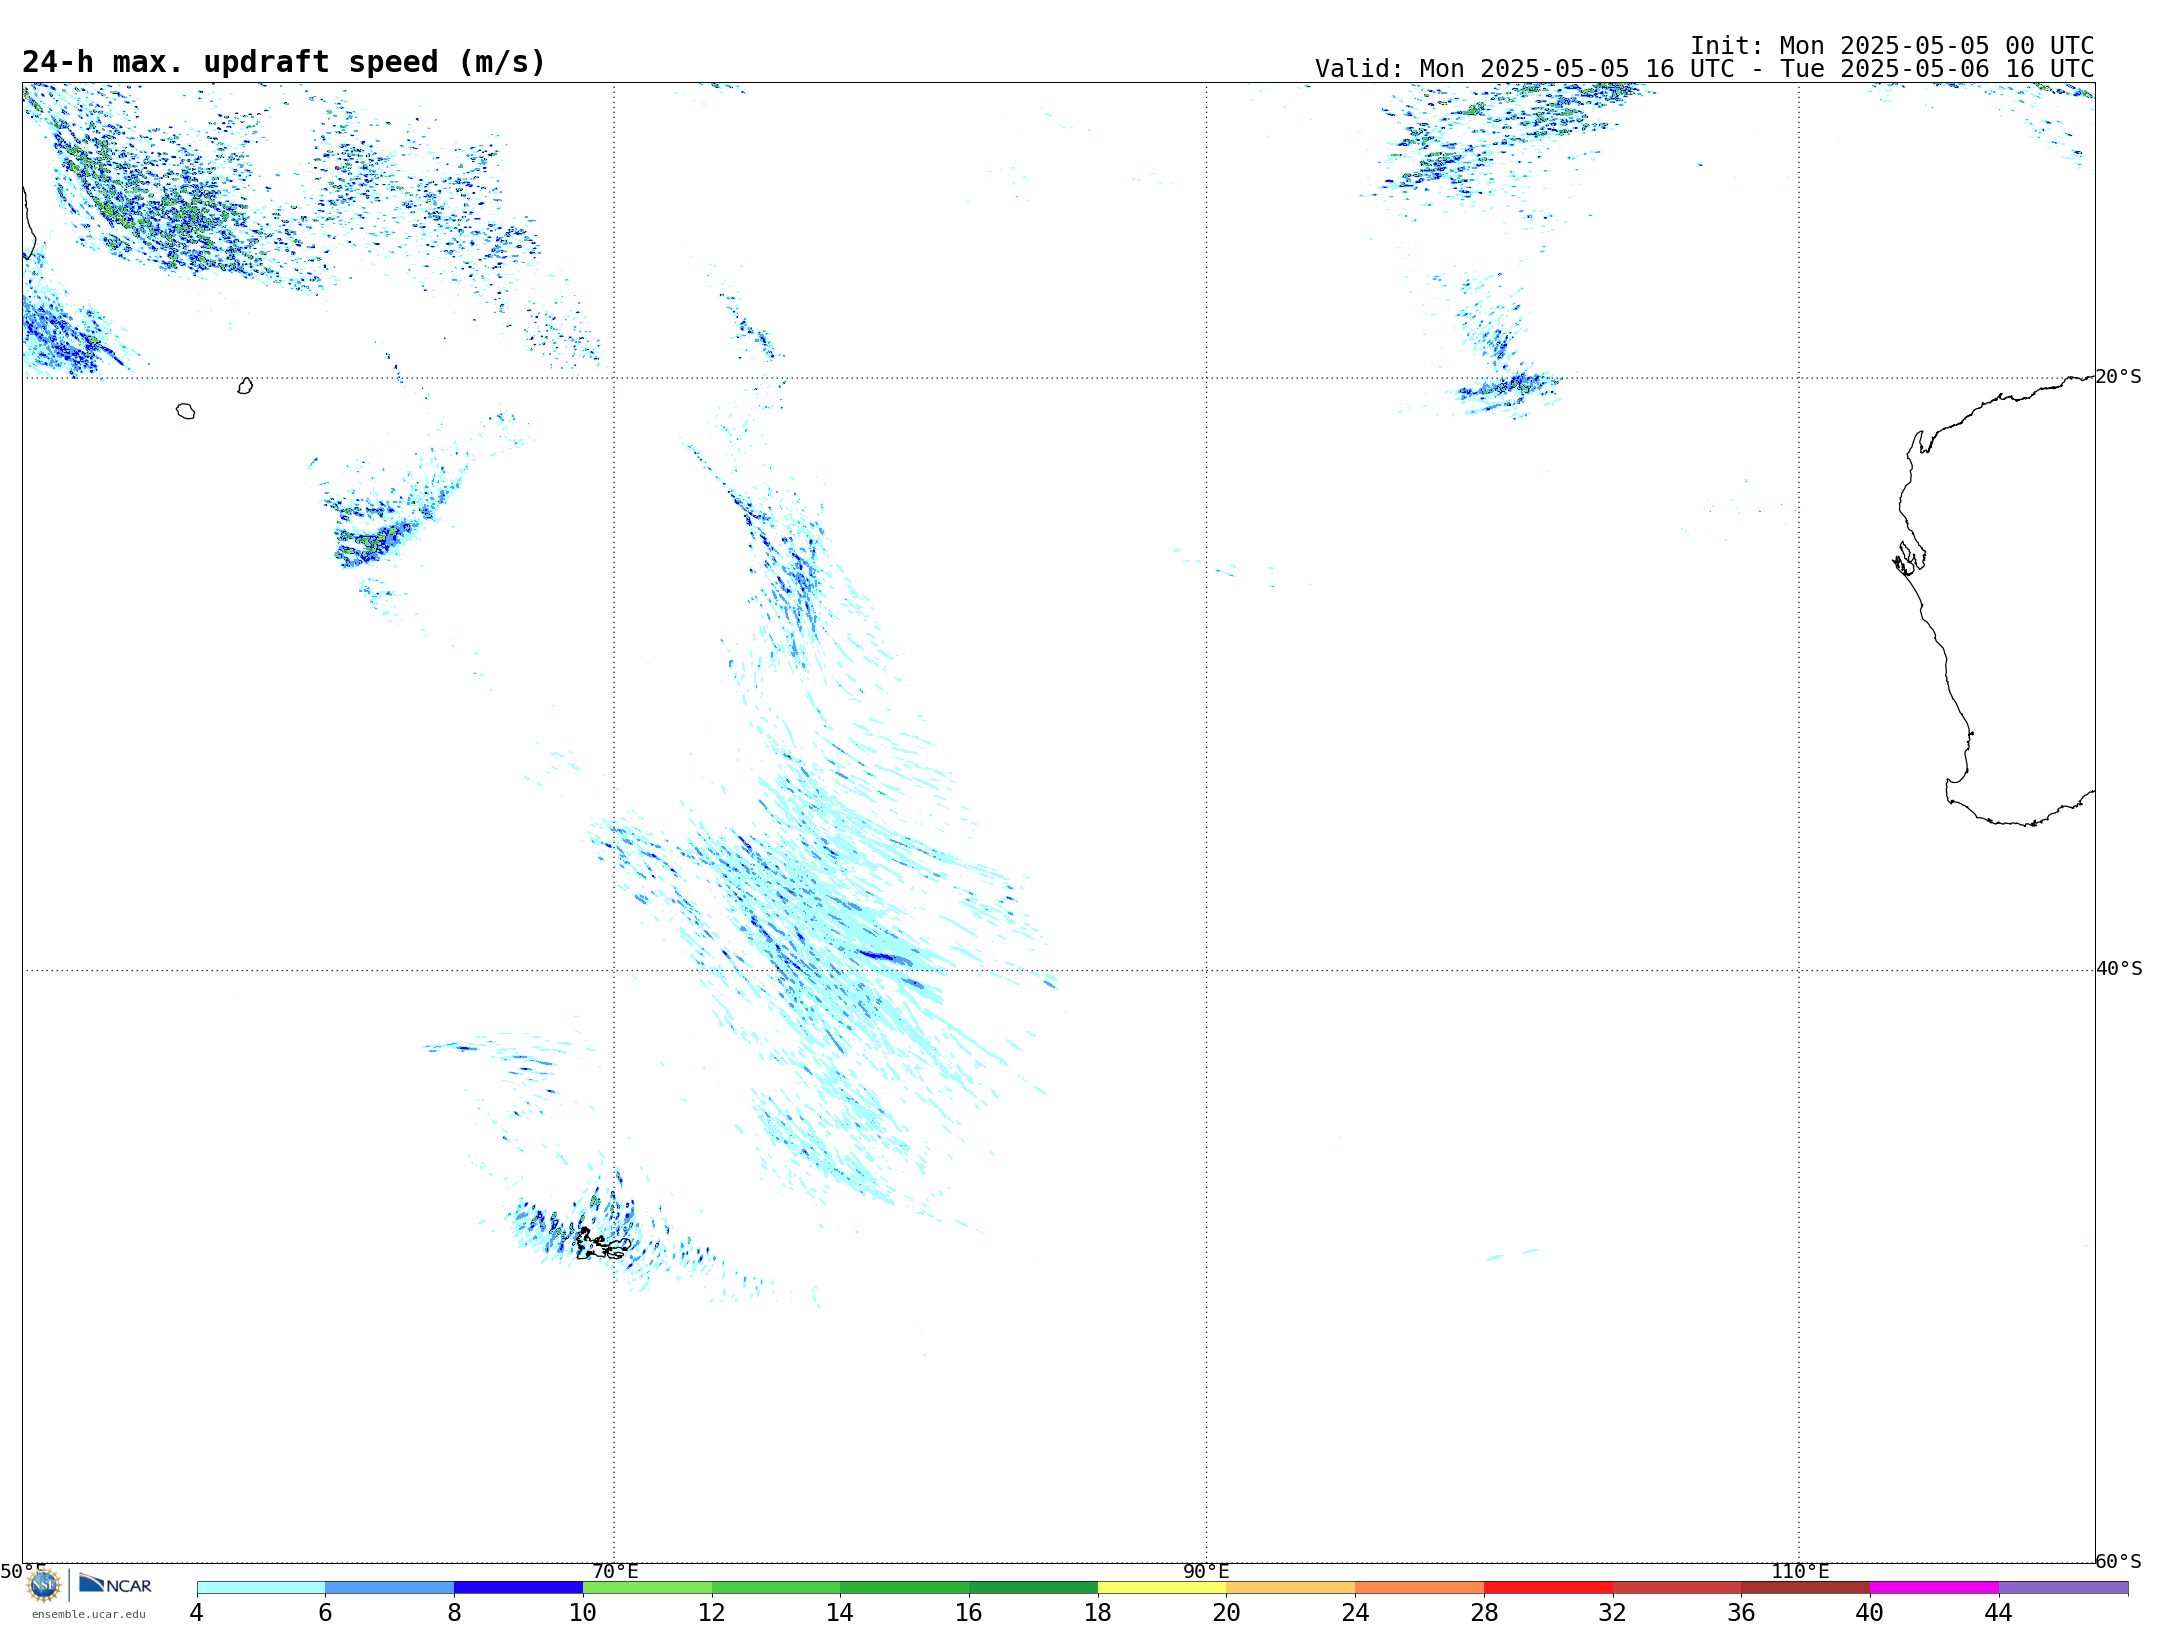
Task: Click the colorbar tick label "14"
Action: [x=840, y=1612]
